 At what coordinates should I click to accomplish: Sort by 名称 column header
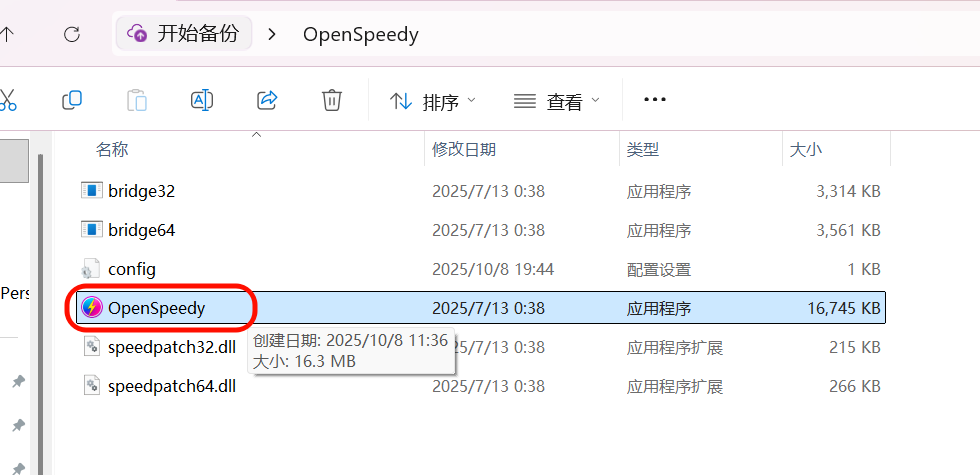(112, 149)
